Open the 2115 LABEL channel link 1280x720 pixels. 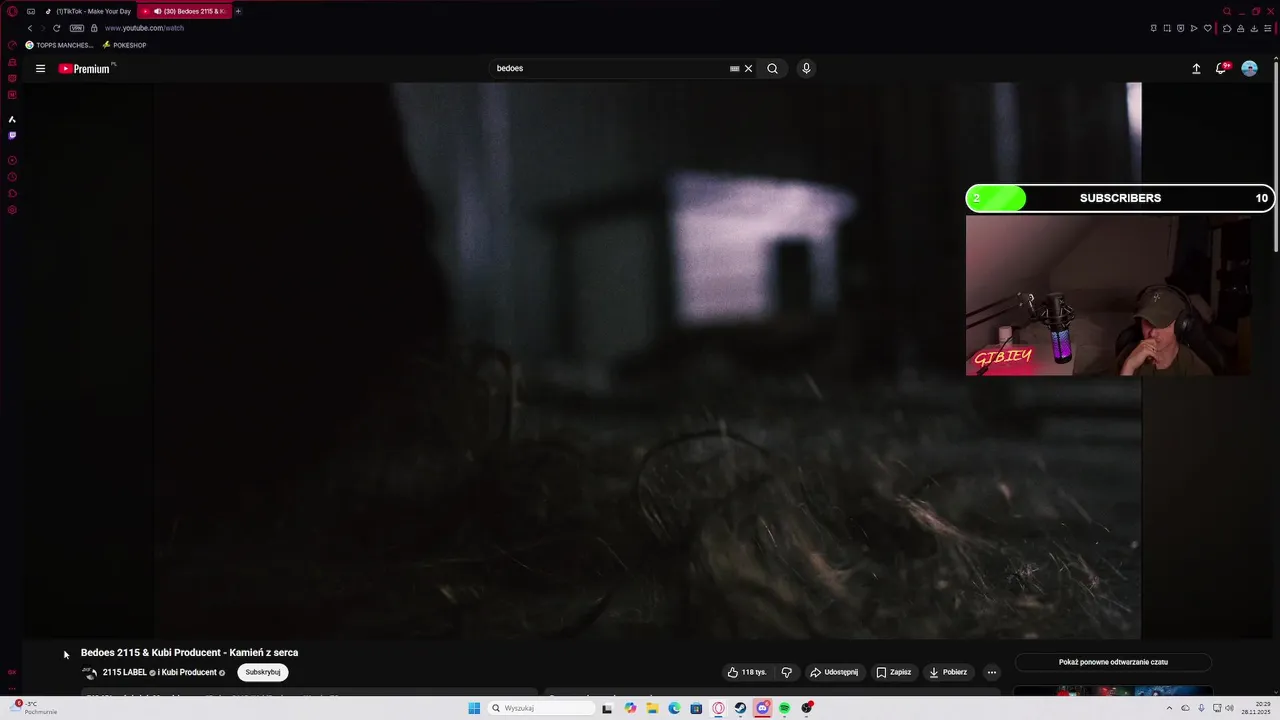click(x=124, y=672)
